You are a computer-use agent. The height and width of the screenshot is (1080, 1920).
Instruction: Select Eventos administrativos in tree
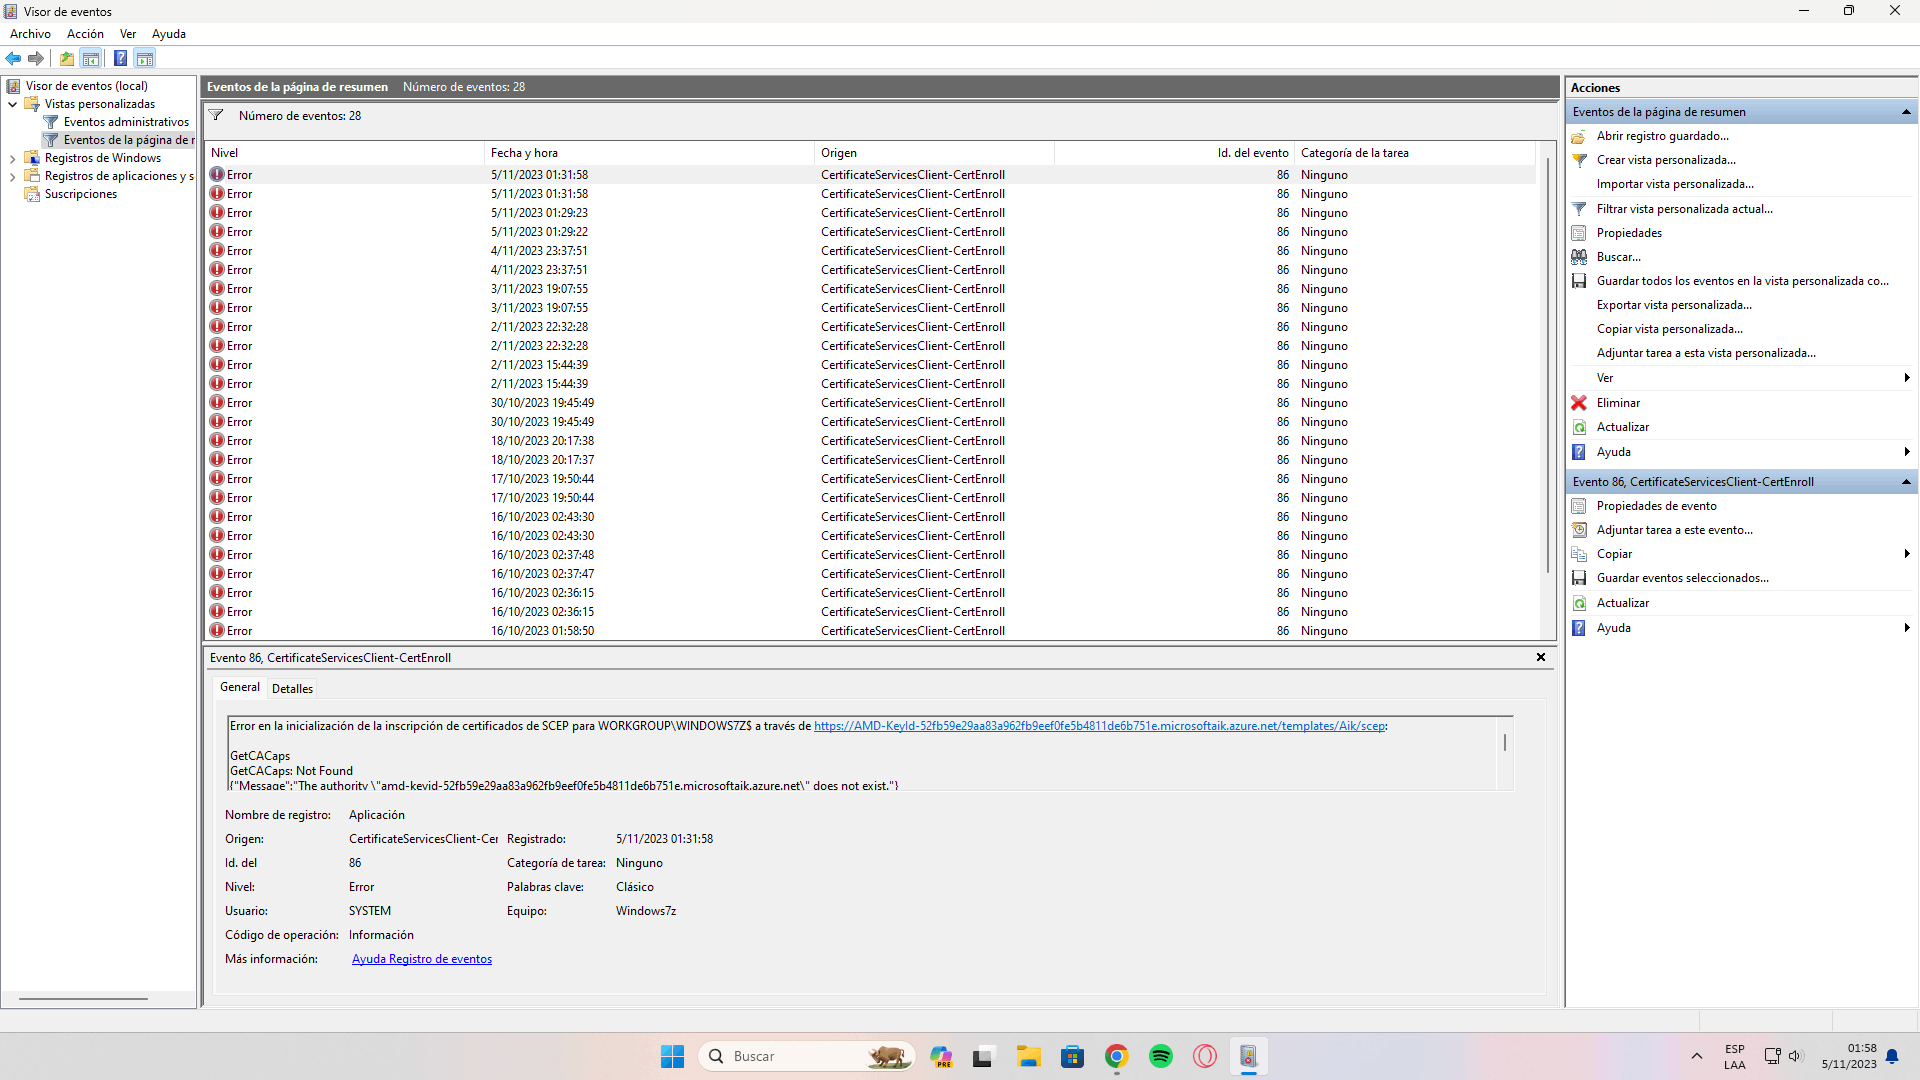click(x=126, y=122)
